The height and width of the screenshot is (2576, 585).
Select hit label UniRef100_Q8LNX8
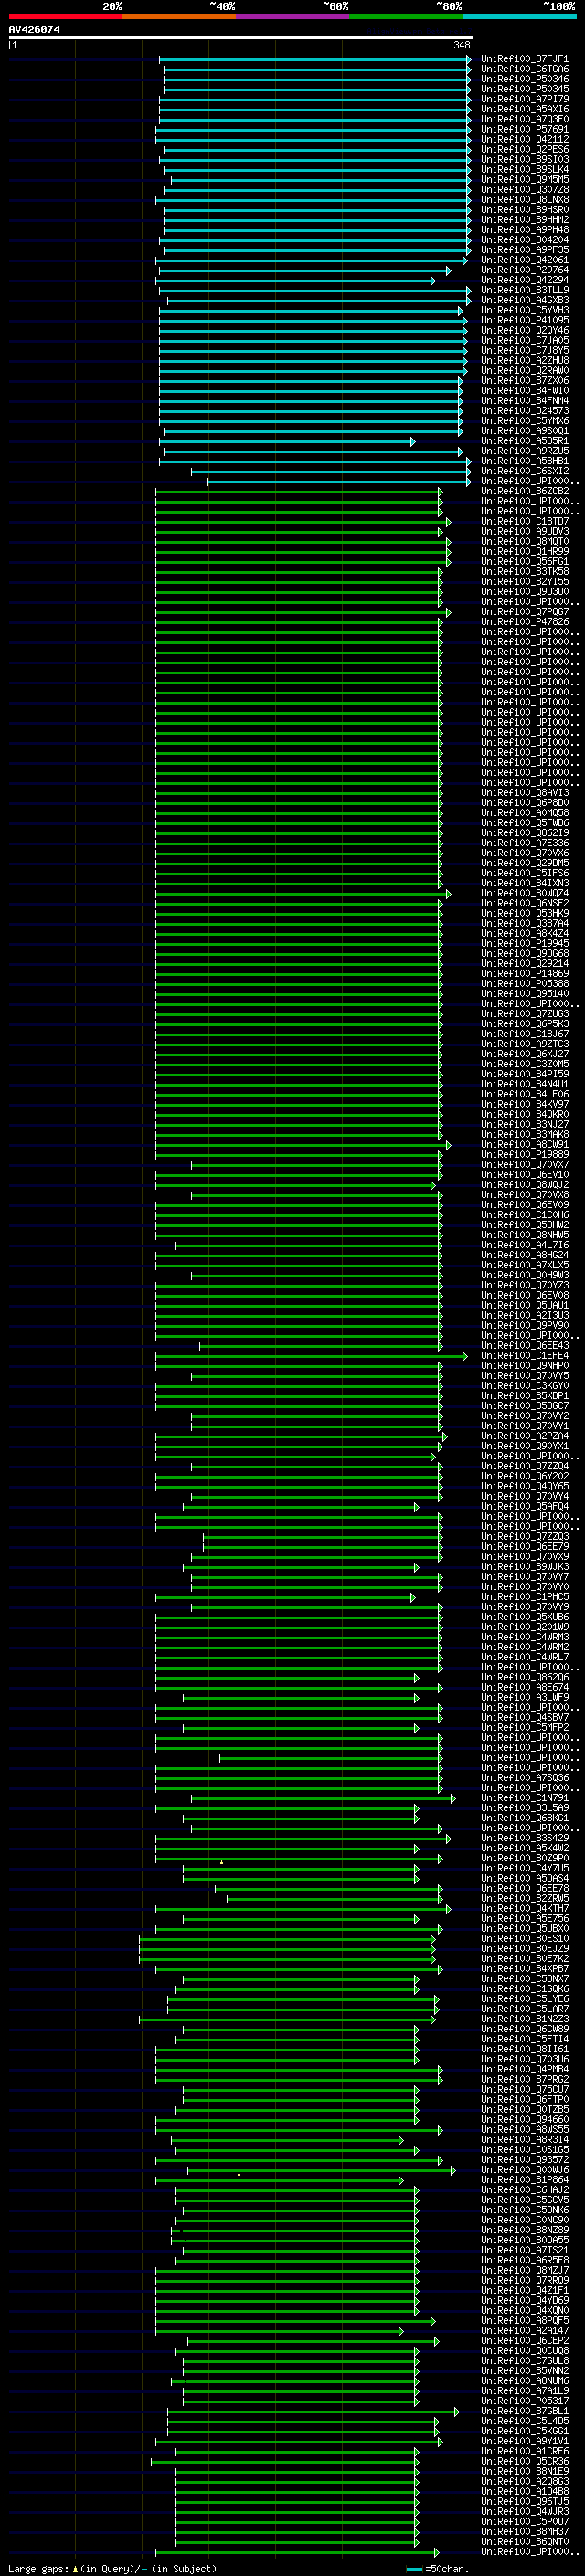(x=525, y=200)
